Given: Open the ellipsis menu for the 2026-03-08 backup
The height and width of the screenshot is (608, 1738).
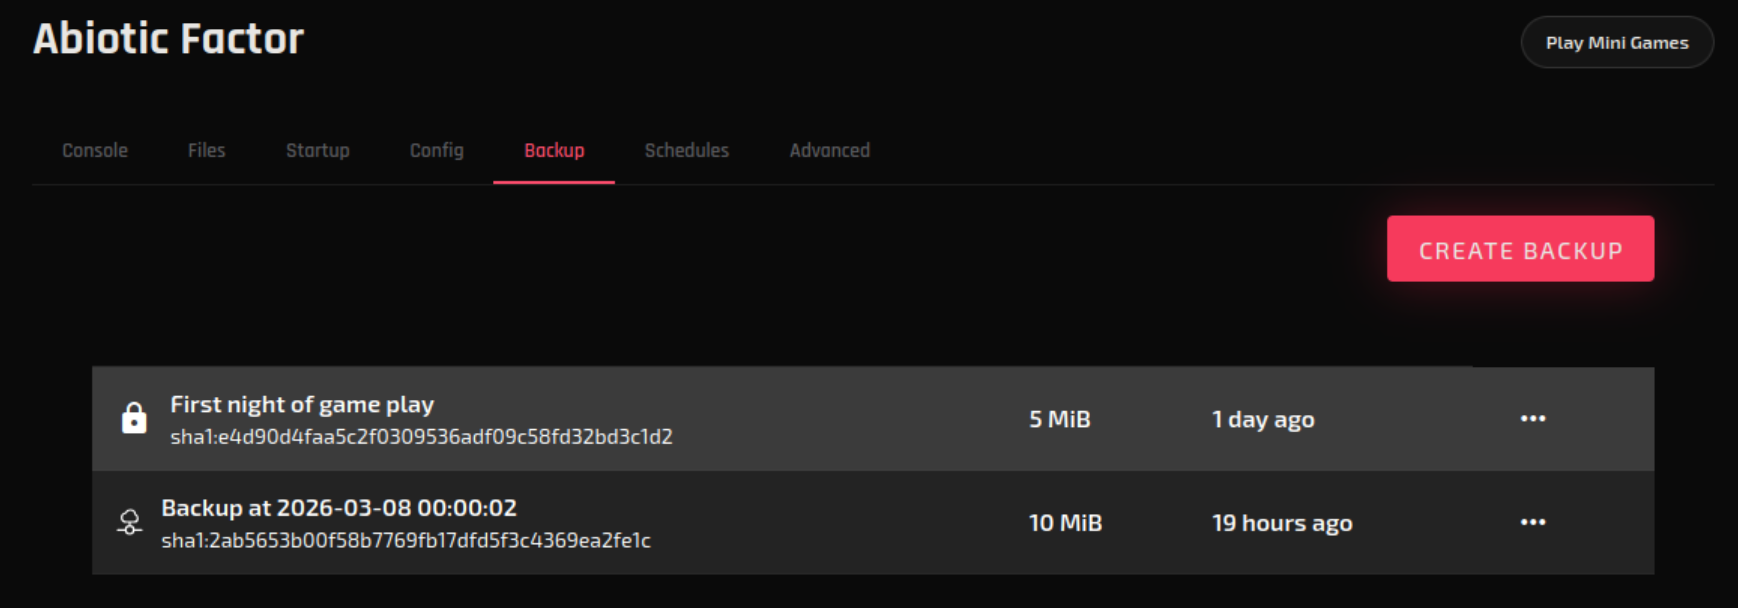Looking at the screenshot, I should 1534,522.
